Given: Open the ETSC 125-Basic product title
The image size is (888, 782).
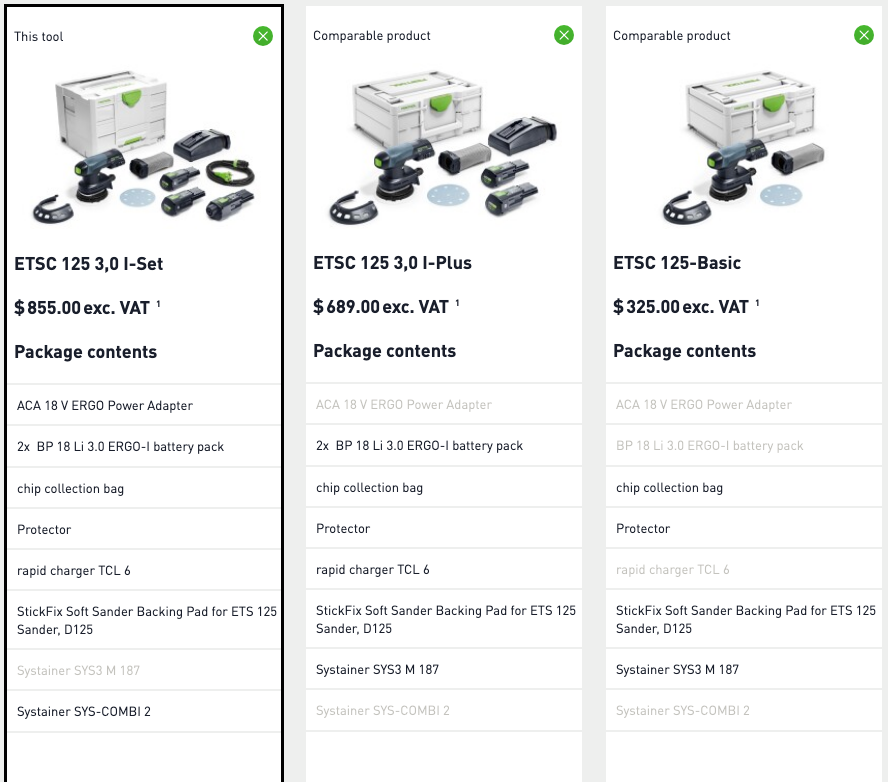Looking at the screenshot, I should pyautogui.click(x=677, y=263).
